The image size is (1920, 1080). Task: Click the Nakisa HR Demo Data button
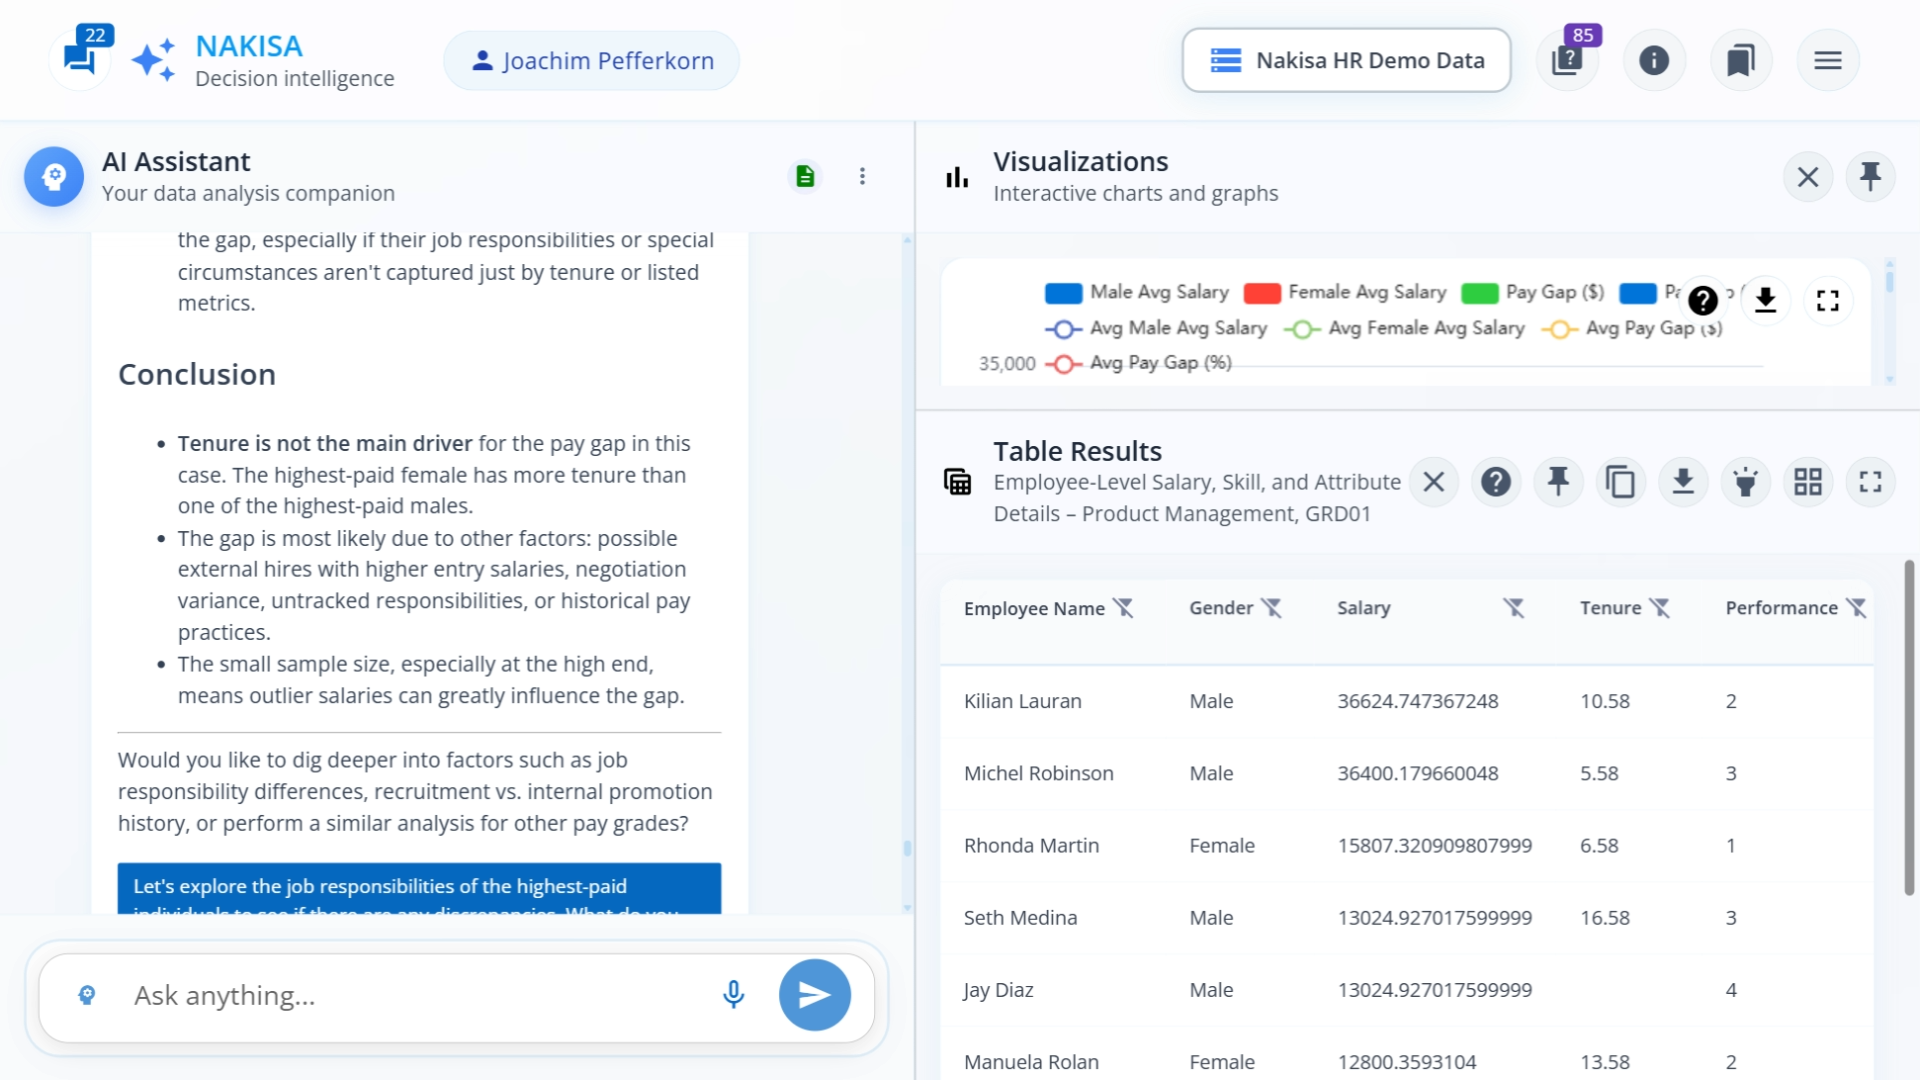[x=1346, y=60]
